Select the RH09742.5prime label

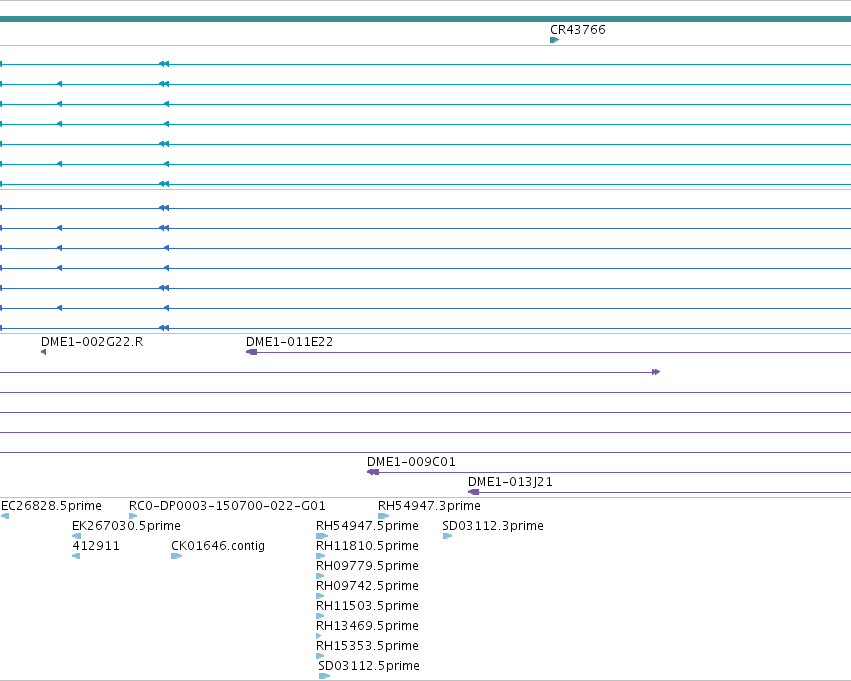tap(367, 586)
